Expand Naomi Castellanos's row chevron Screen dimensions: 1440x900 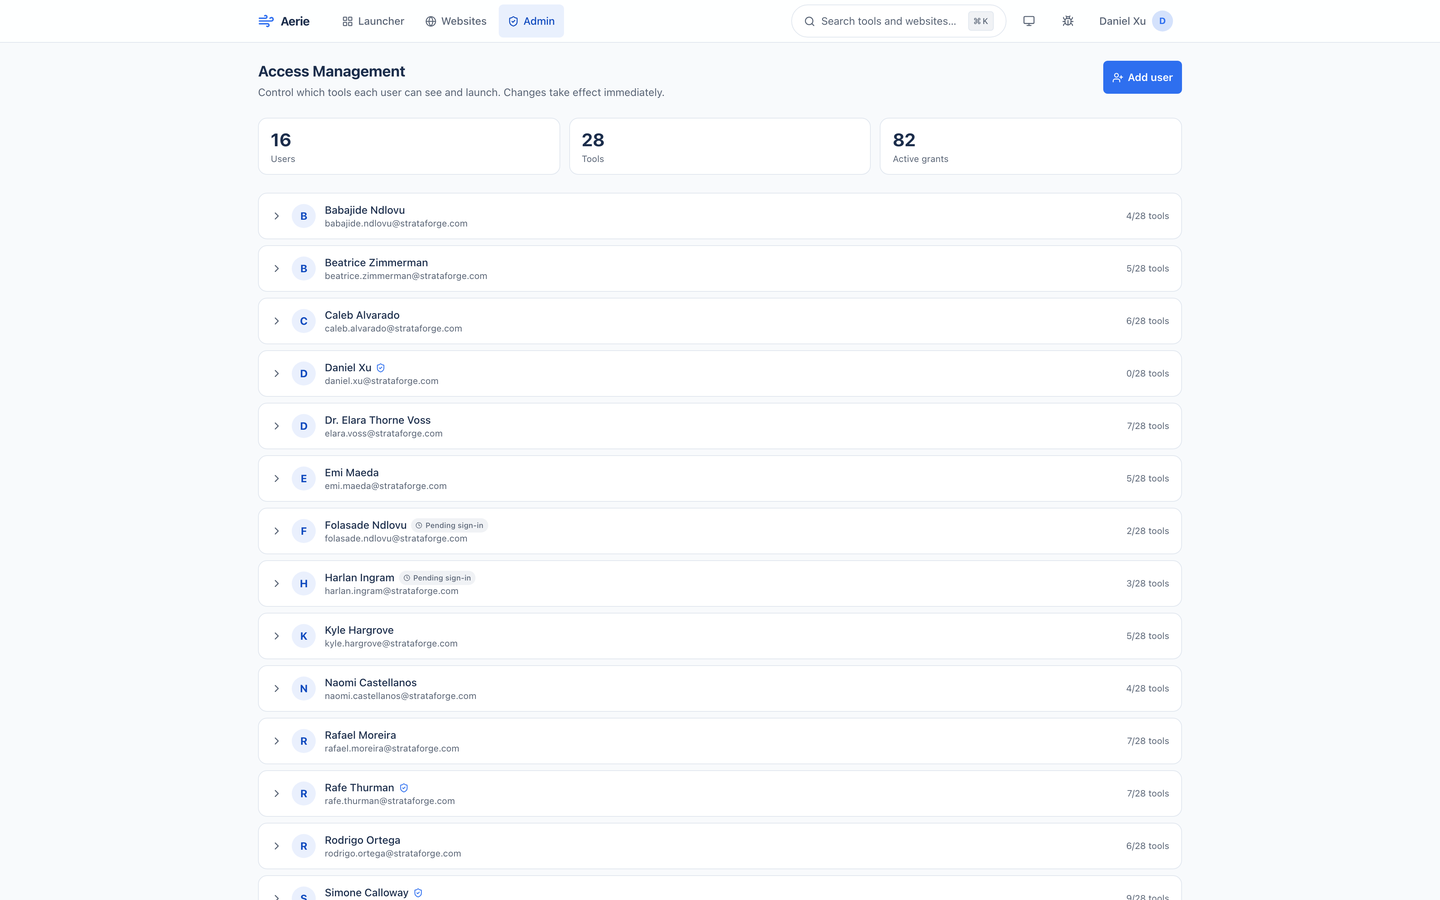point(277,689)
